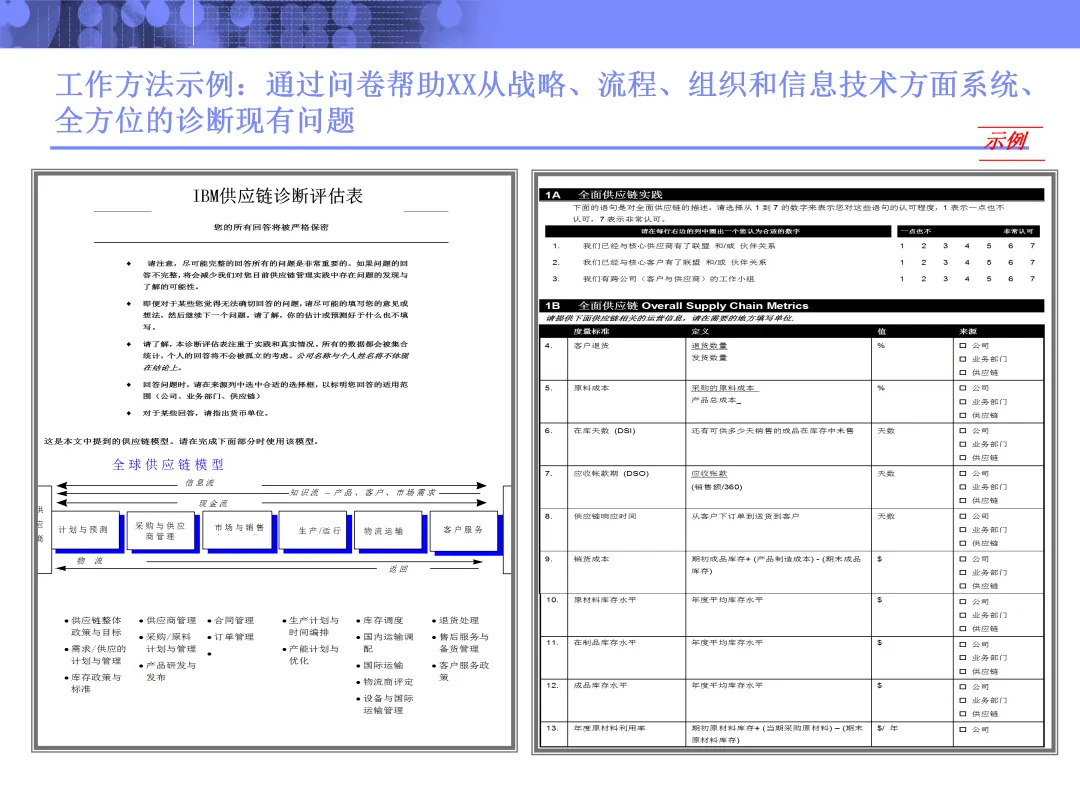Click the 全球供应链模型 heading
This screenshot has width=1080, height=810.
[x=168, y=465]
